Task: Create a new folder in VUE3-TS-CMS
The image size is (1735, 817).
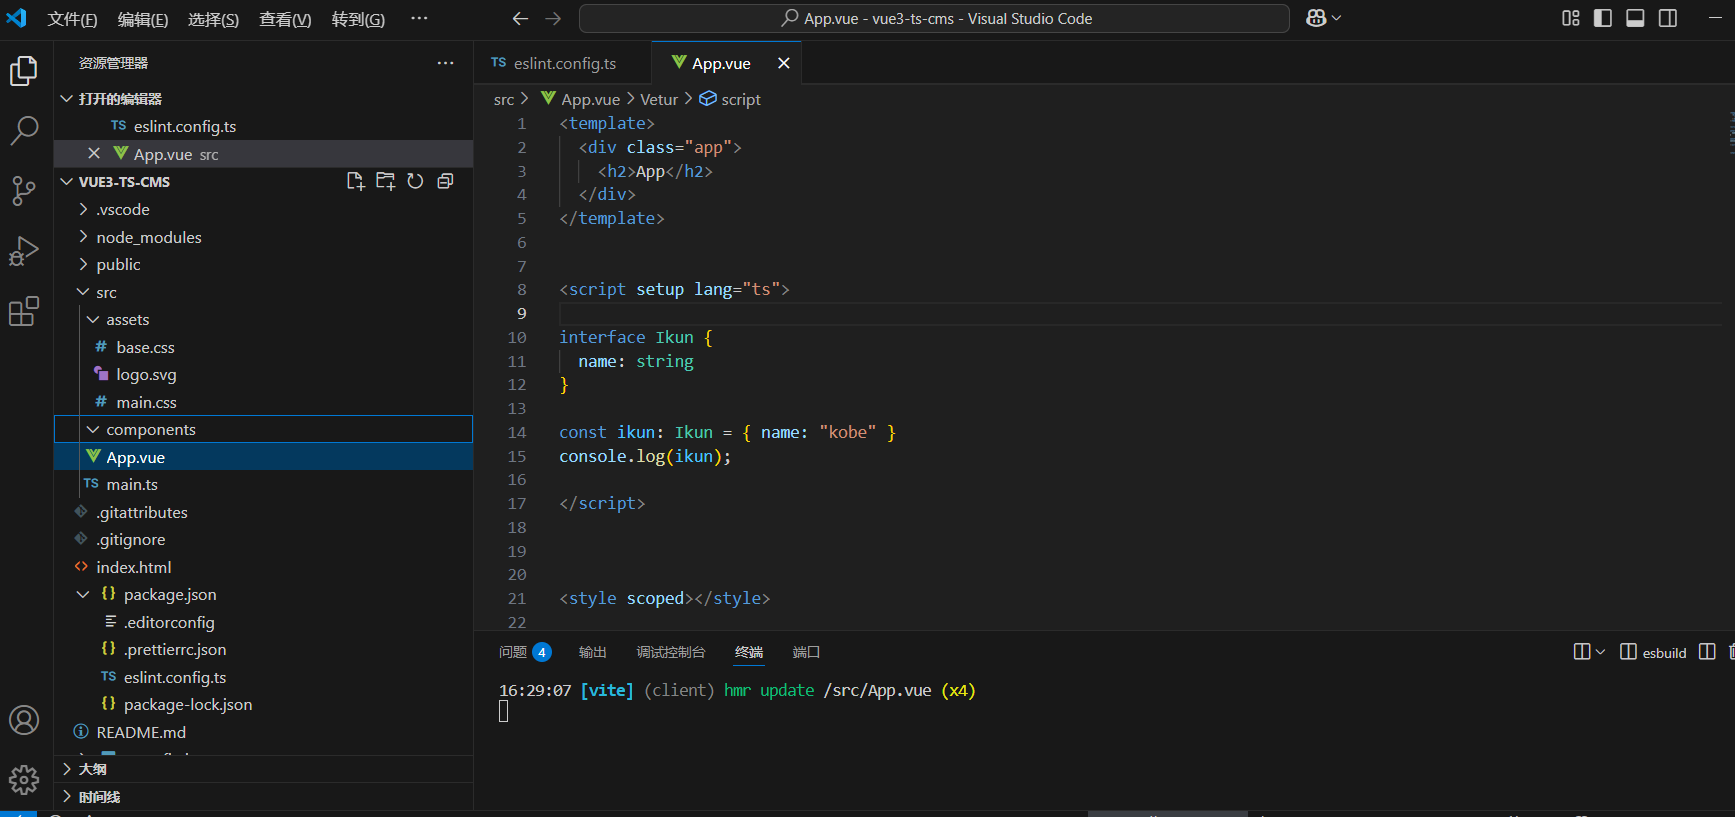Action: click(x=385, y=181)
